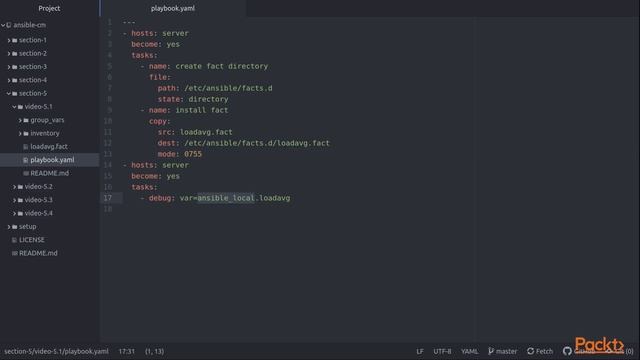Image resolution: width=640 pixels, height=360 pixels.
Task: Click the section-3 folder icon
Action: (x=15, y=67)
